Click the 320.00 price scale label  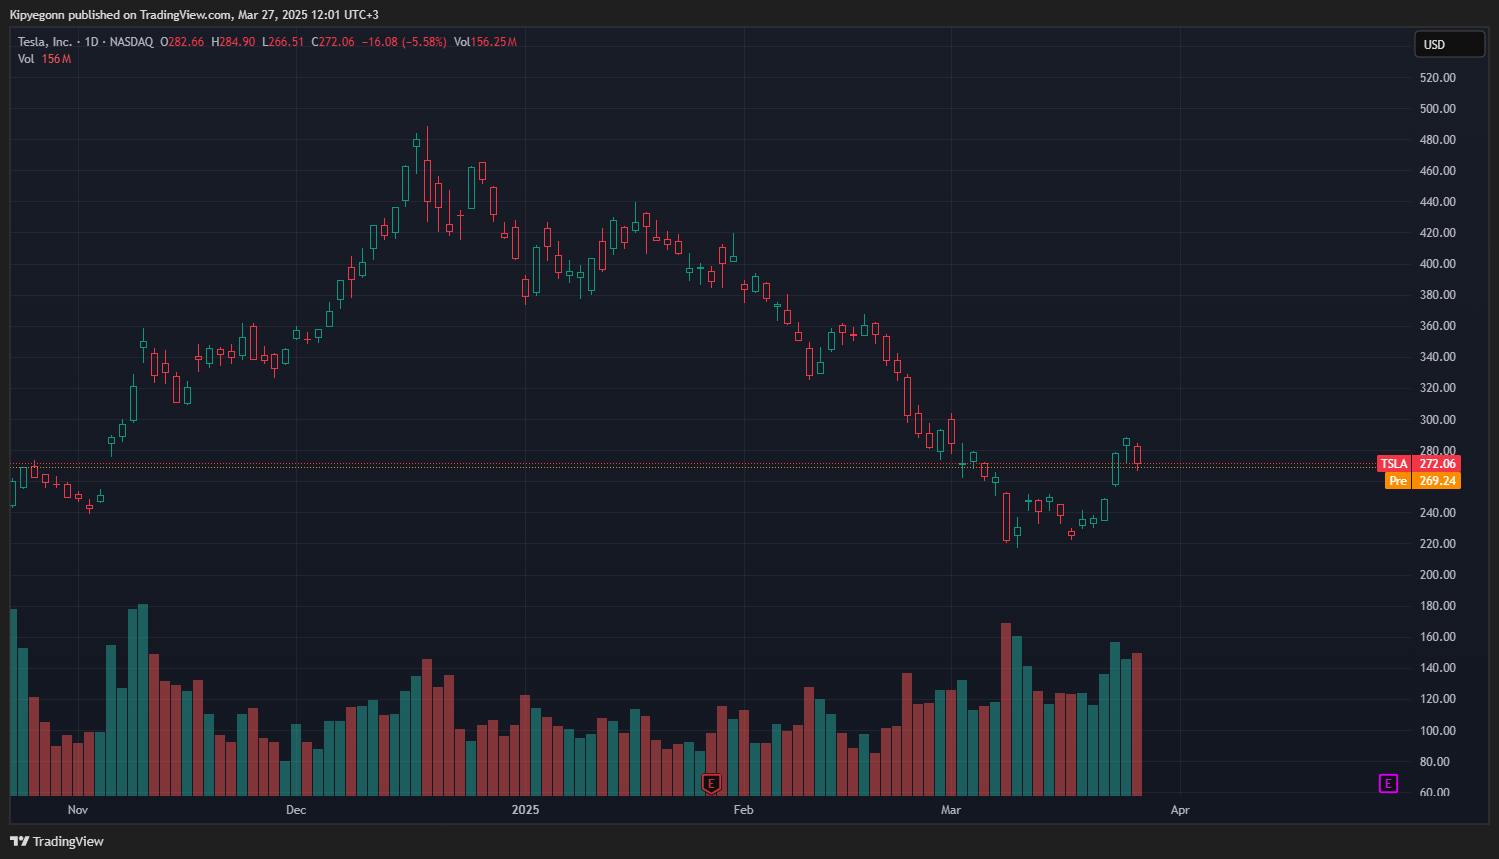[1438, 388]
